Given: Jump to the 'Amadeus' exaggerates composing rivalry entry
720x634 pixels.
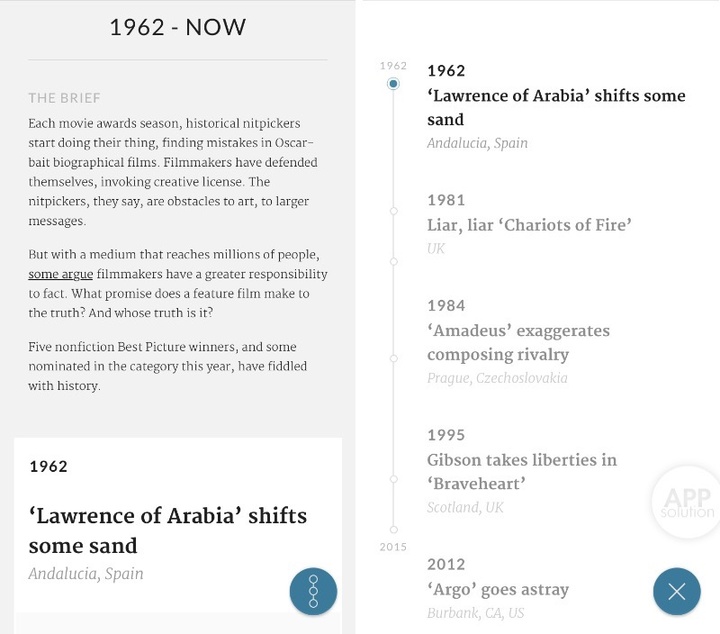Looking at the screenshot, I should click(518, 343).
